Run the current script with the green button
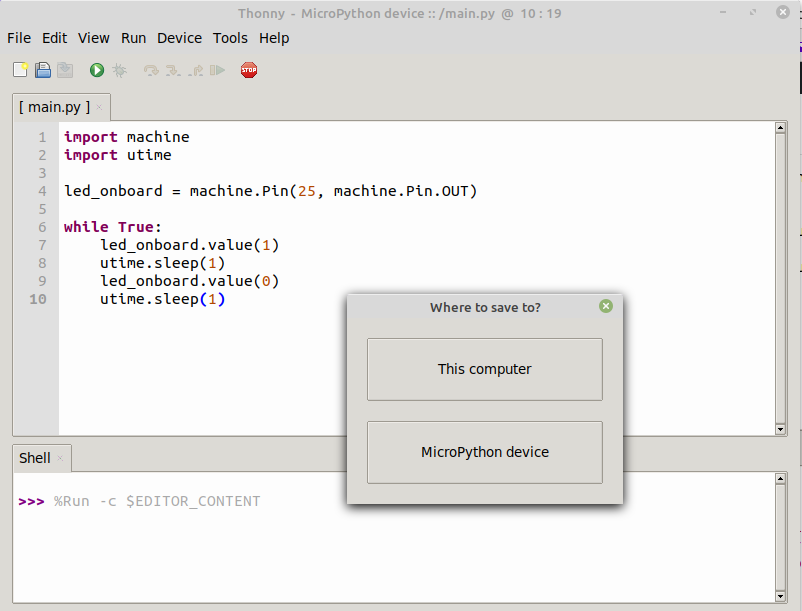Image resolution: width=802 pixels, height=611 pixels. coord(97,70)
